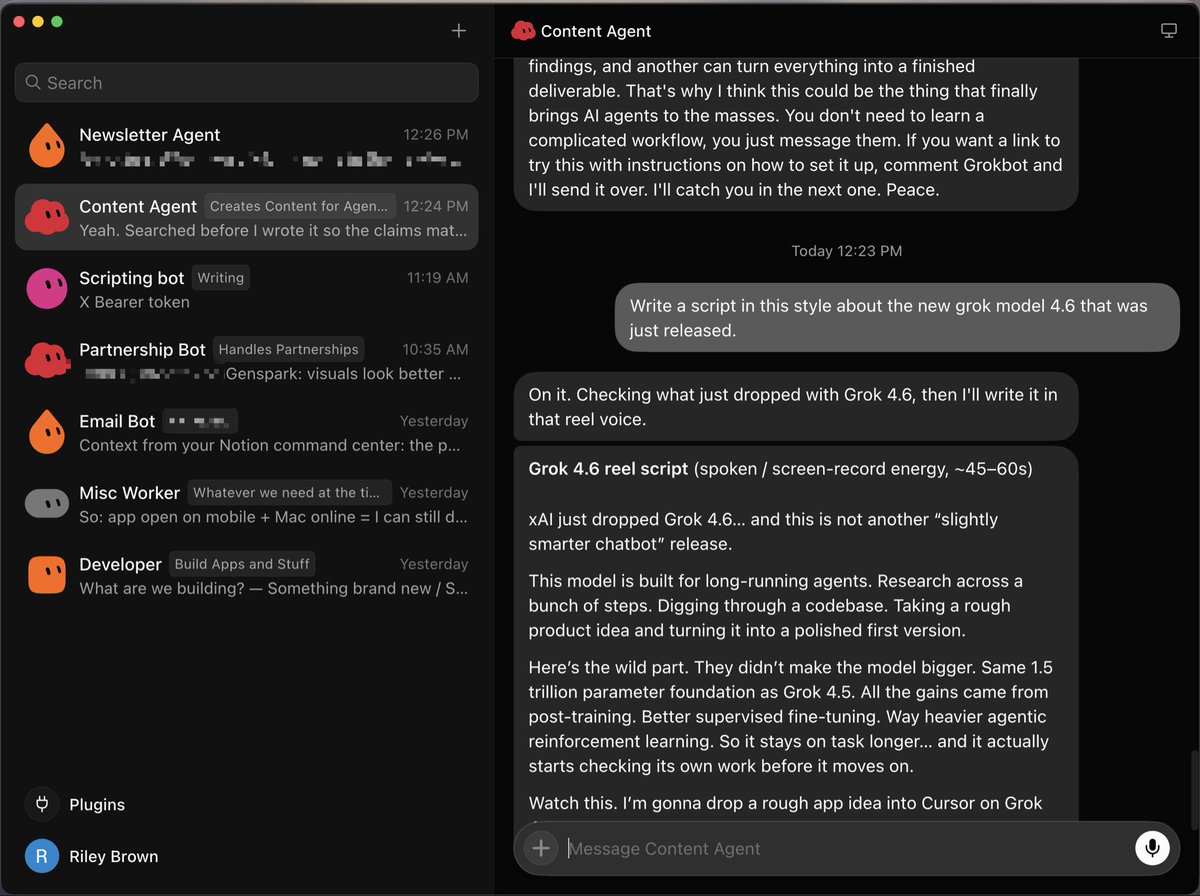Click Partnership Bot red cloud avatar
Screen dimensions: 1200x896
click(x=46, y=360)
